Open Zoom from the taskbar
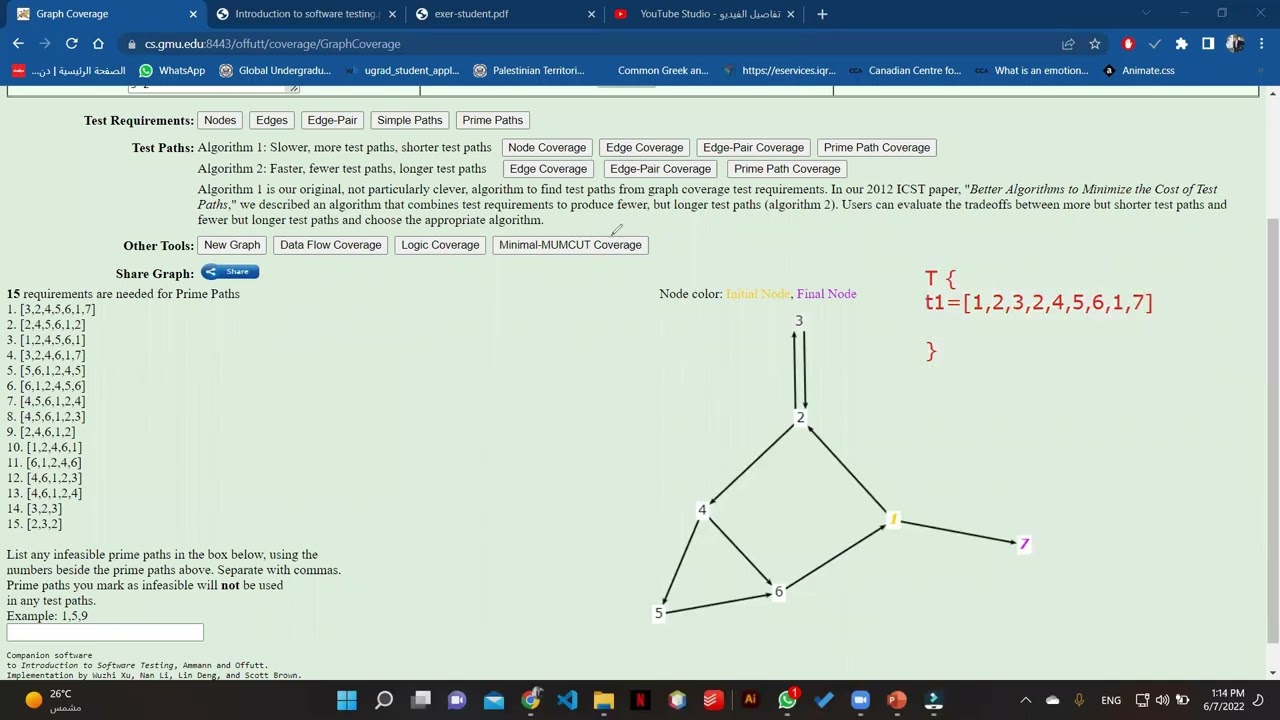The image size is (1280, 720). (860, 700)
